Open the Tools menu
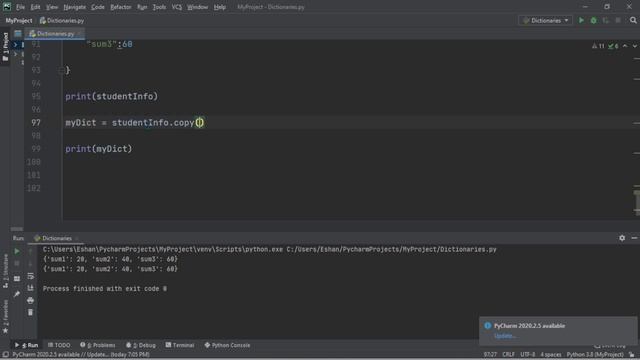Image resolution: width=640 pixels, height=360 pixels. (159, 7)
